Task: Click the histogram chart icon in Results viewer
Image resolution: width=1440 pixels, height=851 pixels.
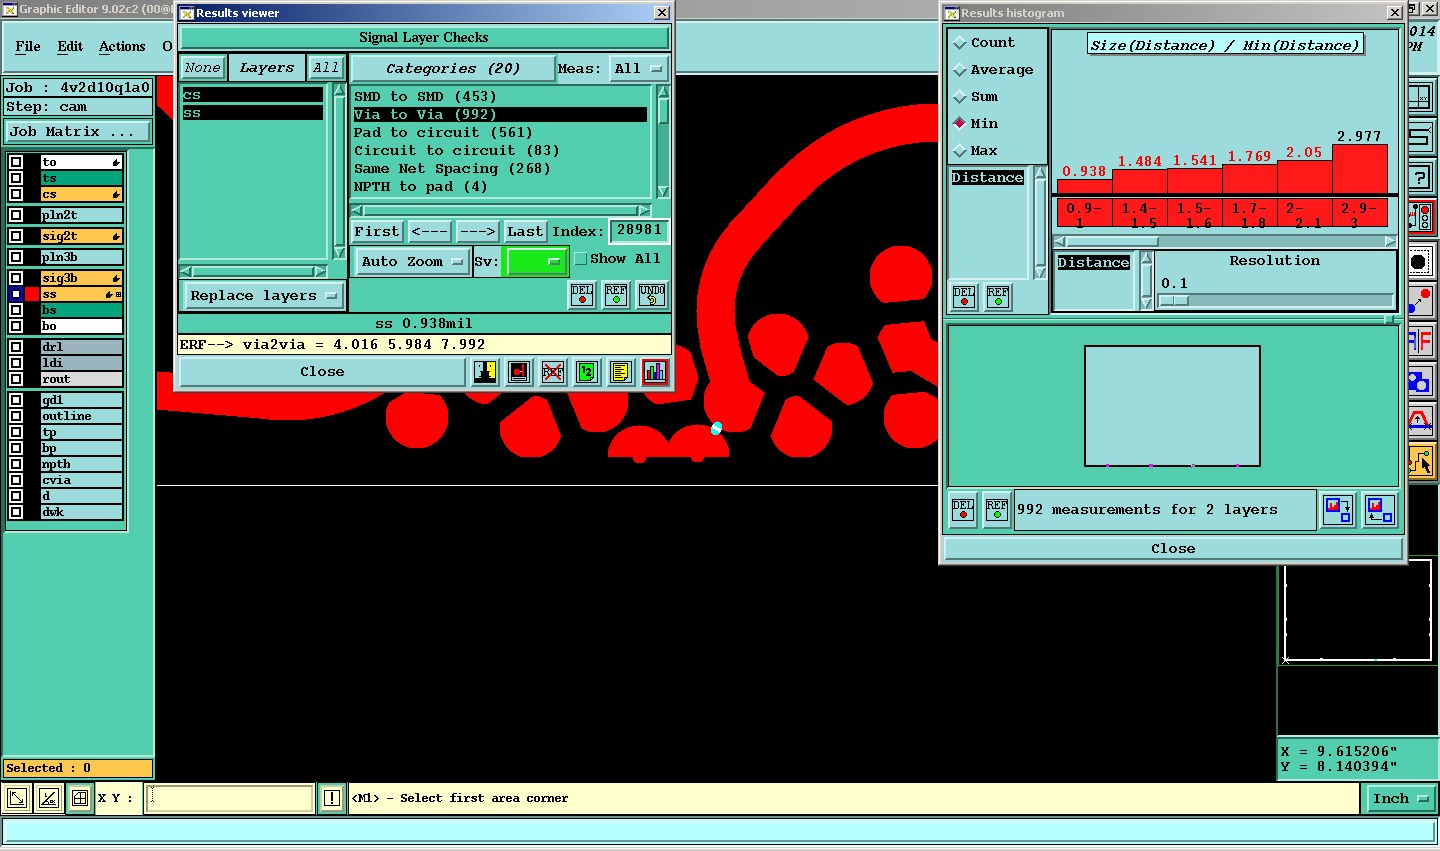Action: tap(655, 372)
